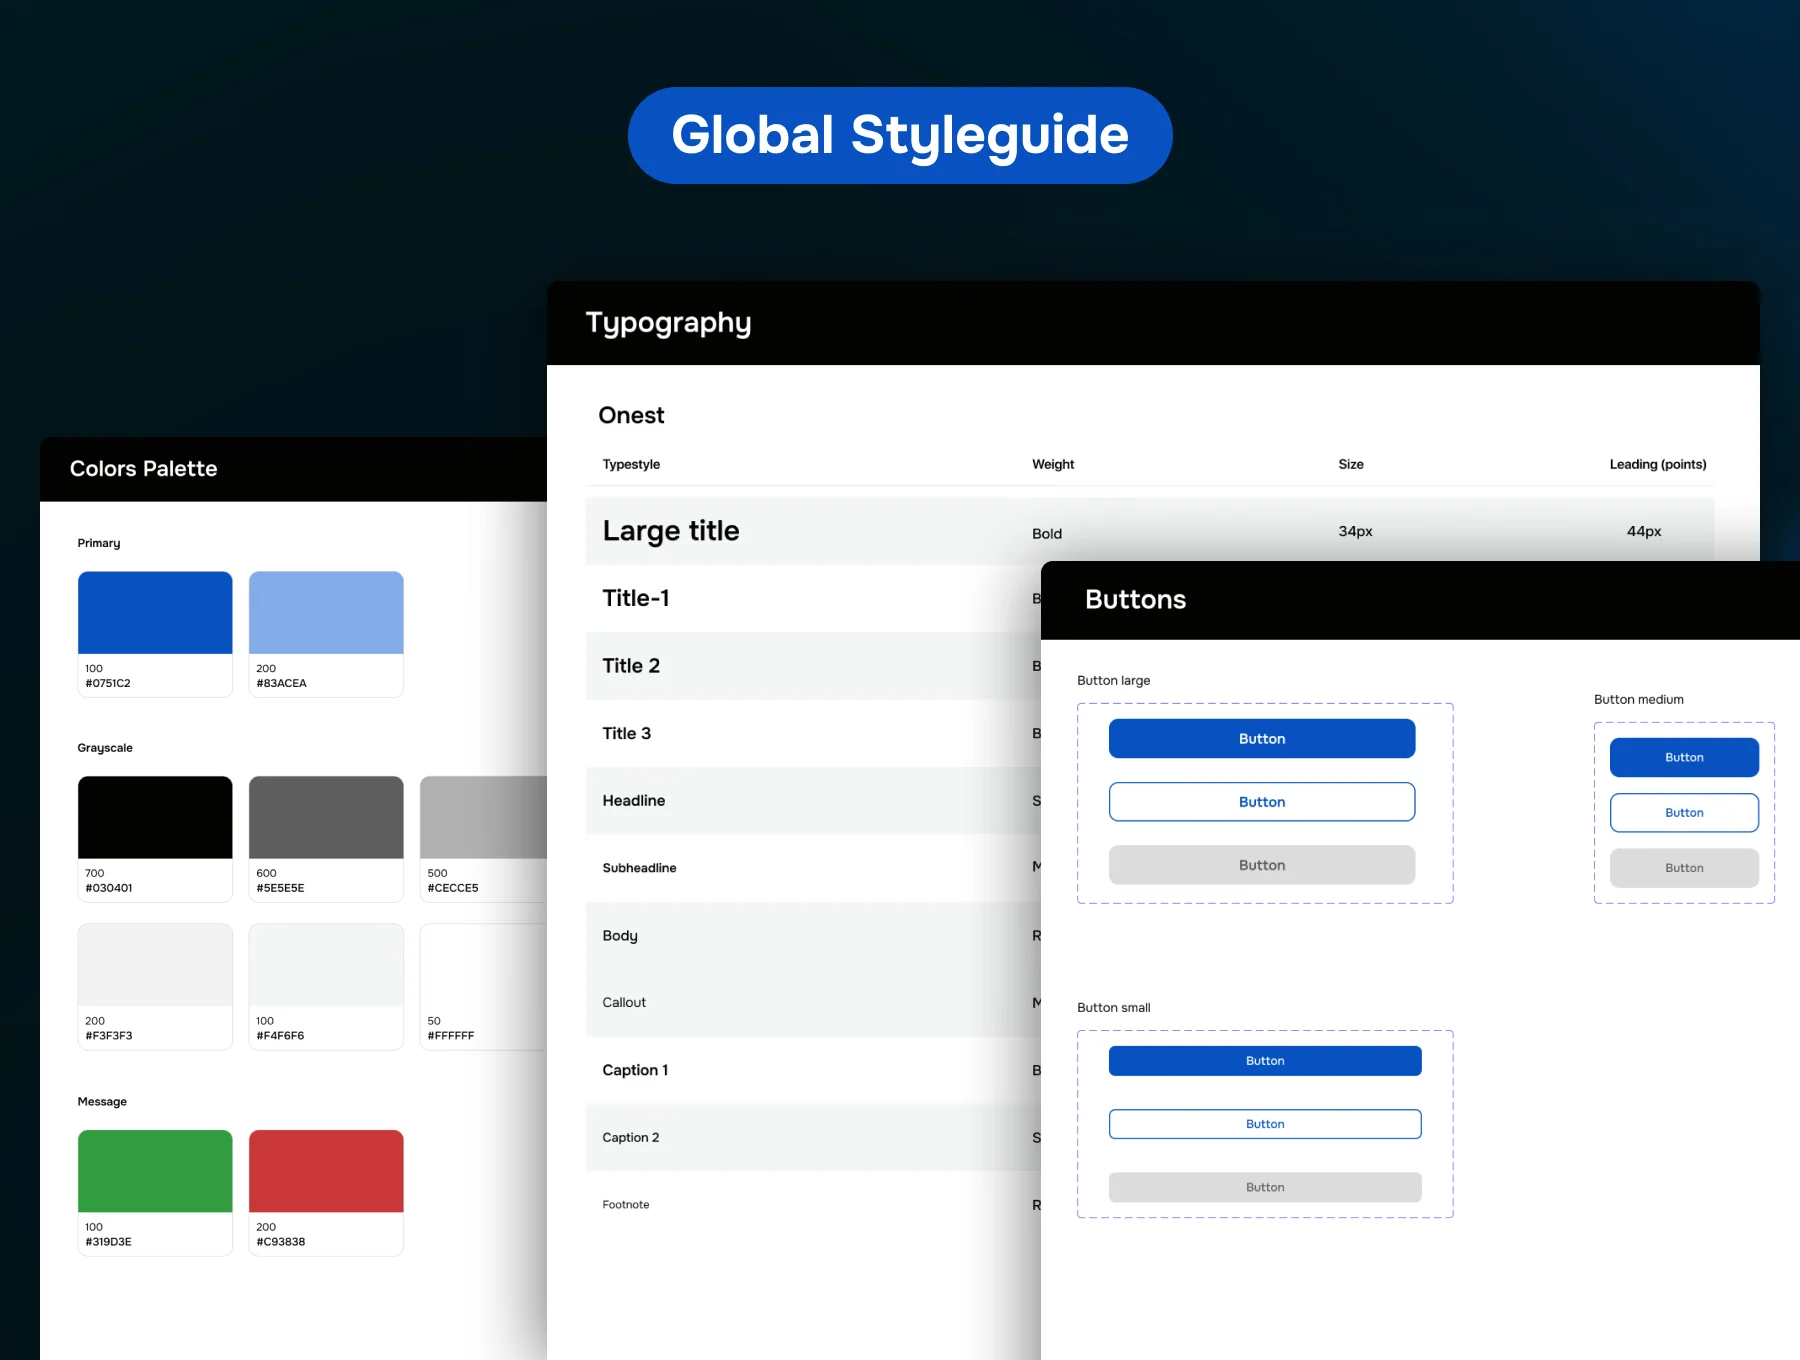
Task: Select the Footnote typestyle row
Action: click(x=813, y=1205)
